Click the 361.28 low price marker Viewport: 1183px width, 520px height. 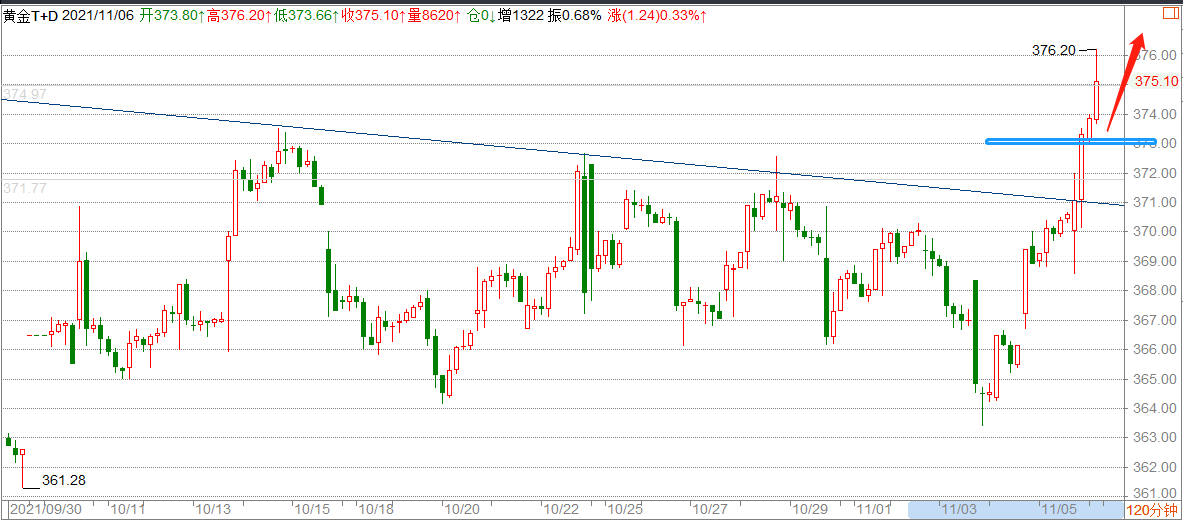pos(63,480)
